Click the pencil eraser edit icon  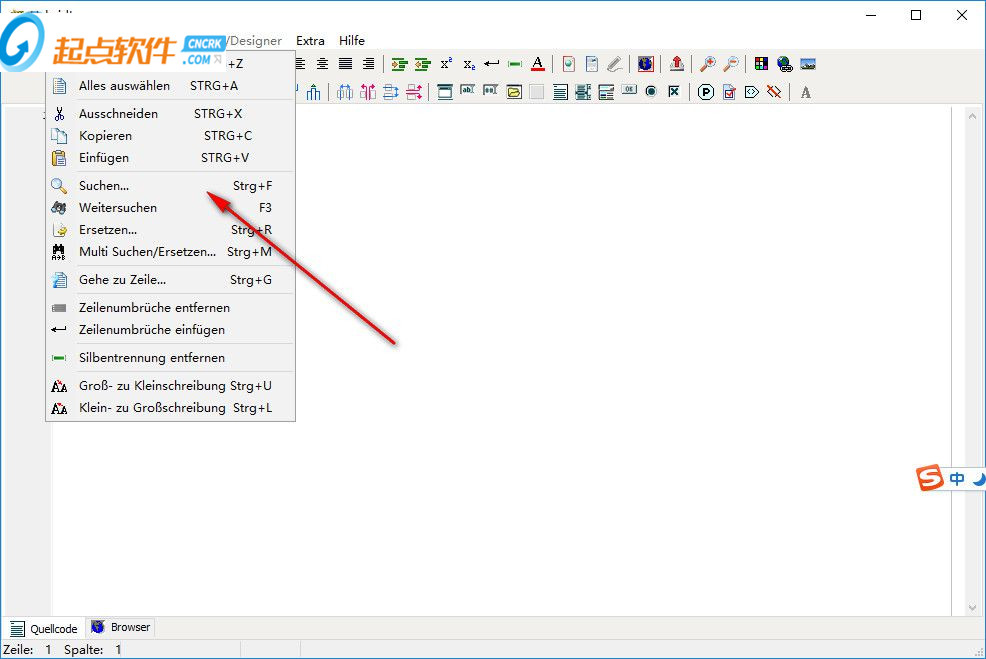pyautogui.click(x=614, y=64)
